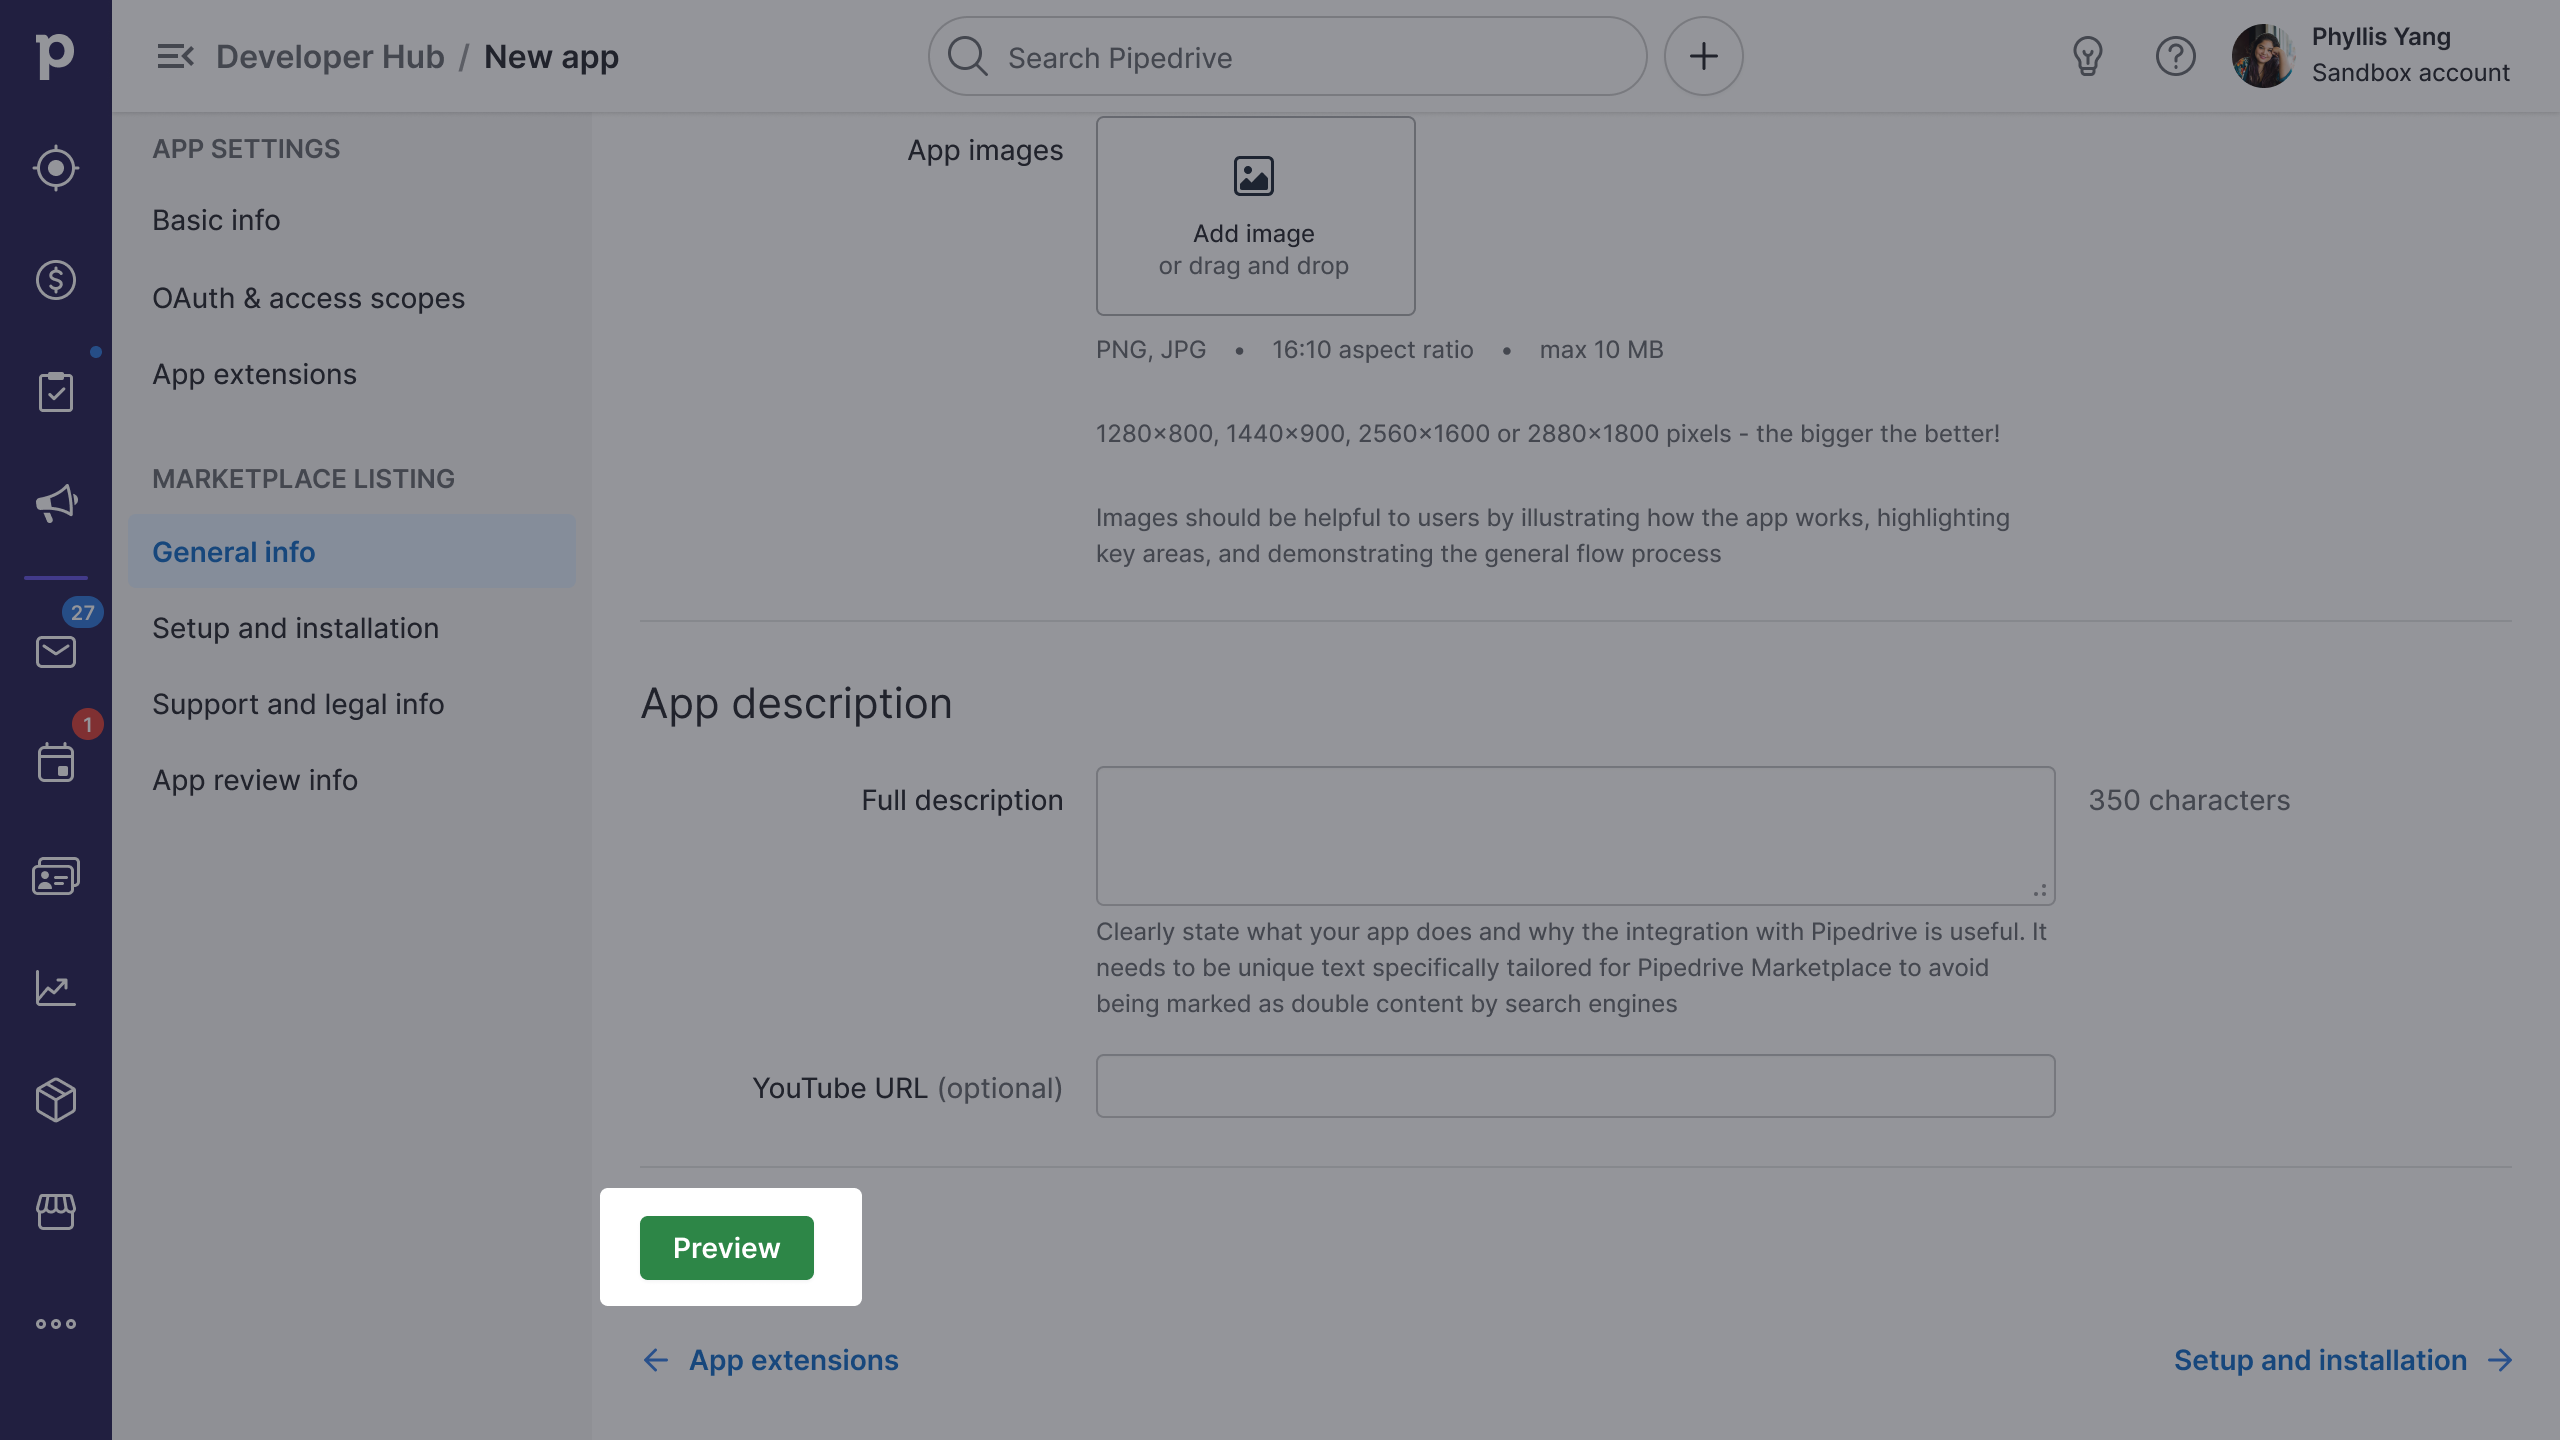The image size is (2560, 1440).
Task: Collapse the navigation menu toggle icon
Action: point(175,57)
